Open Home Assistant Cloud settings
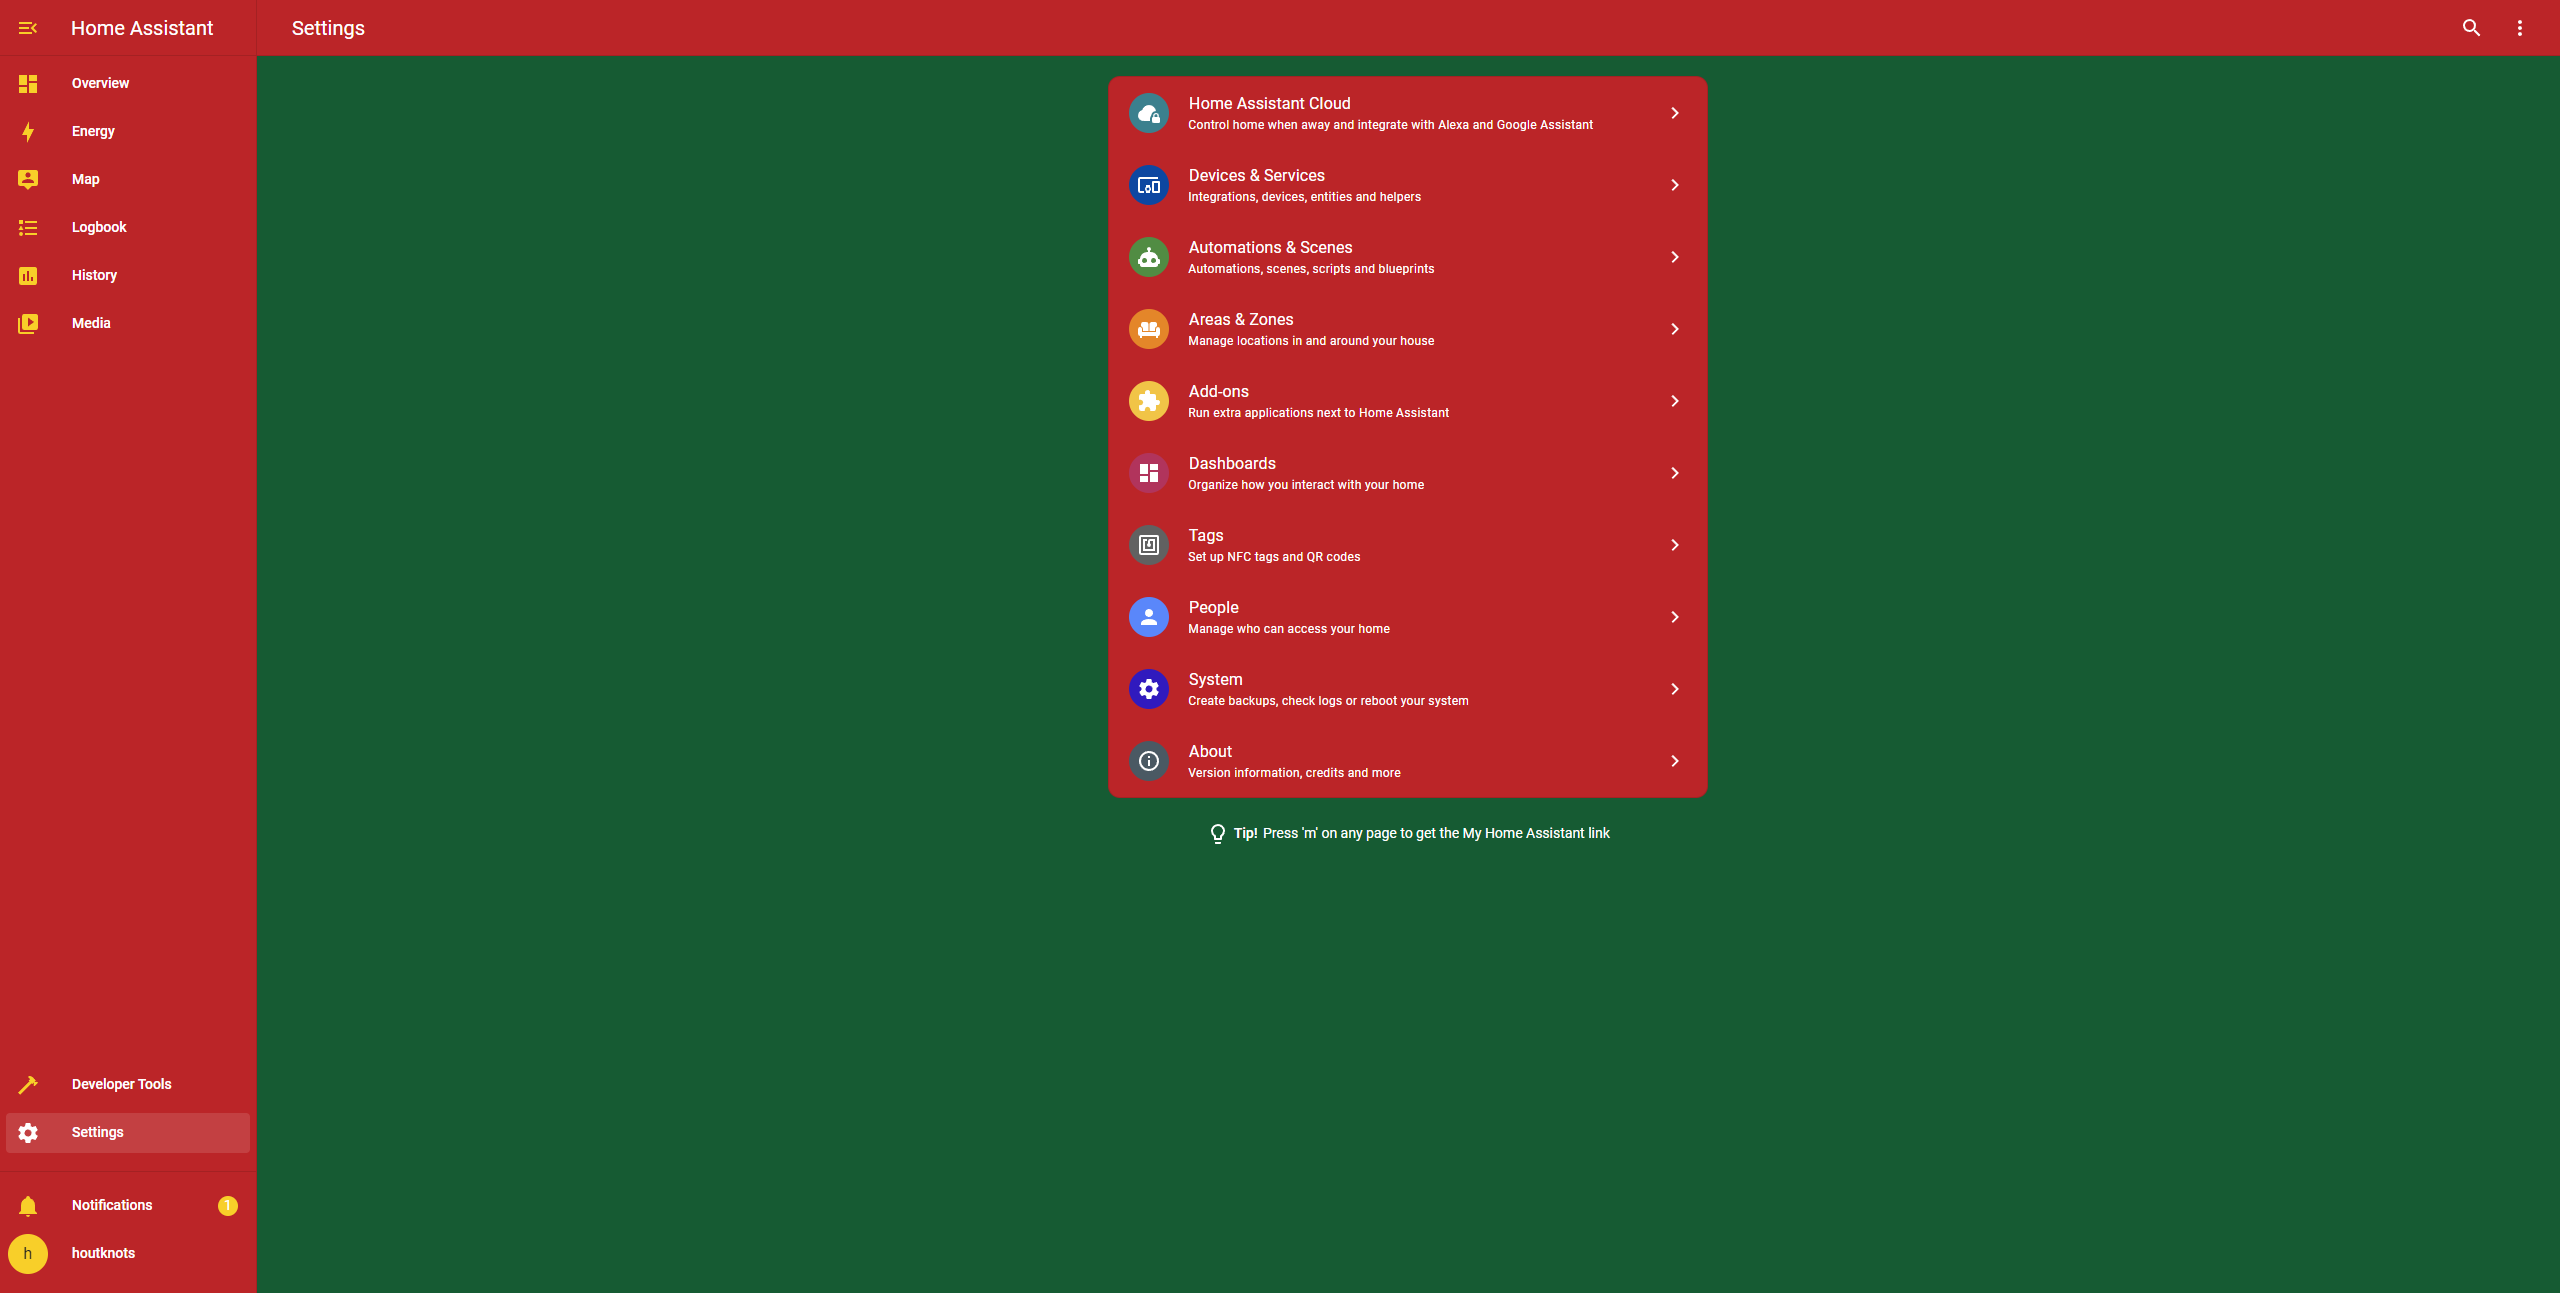Viewport: 2560px width, 1293px height. click(1408, 112)
